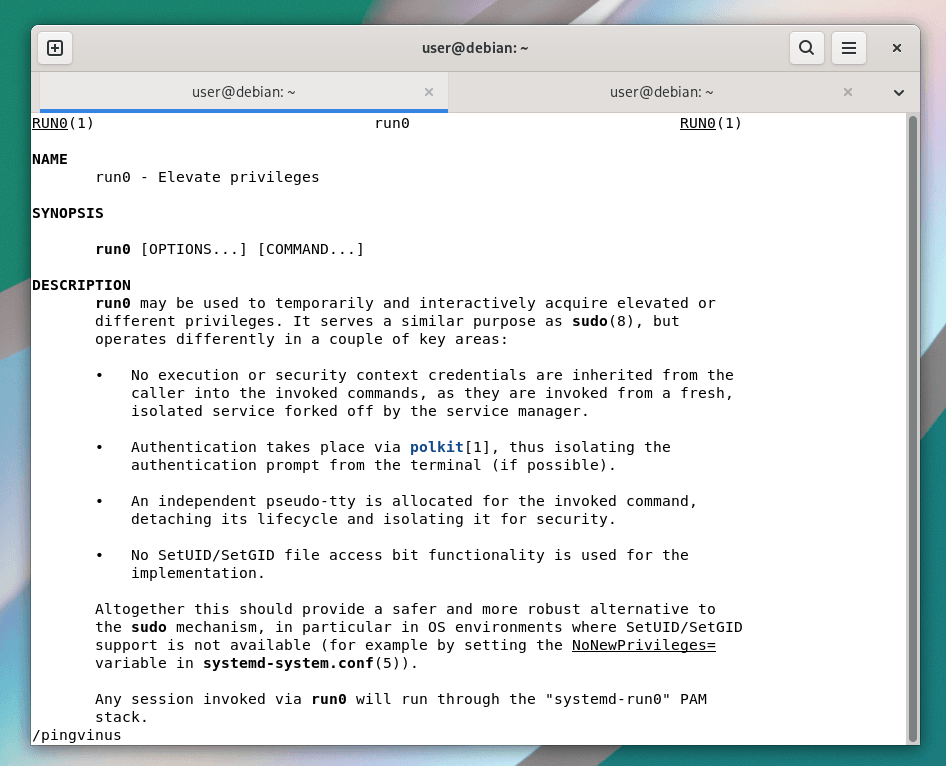
Task: Close the inactive second tab
Action: (x=848, y=92)
